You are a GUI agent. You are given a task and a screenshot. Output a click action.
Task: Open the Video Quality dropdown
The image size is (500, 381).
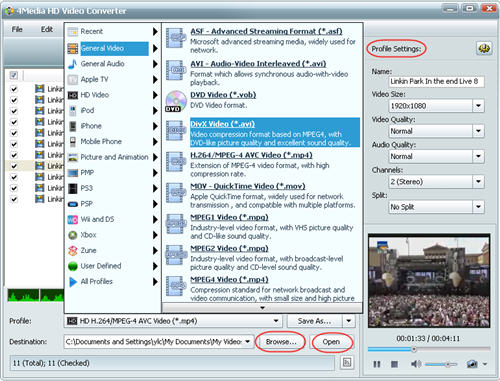click(x=478, y=131)
